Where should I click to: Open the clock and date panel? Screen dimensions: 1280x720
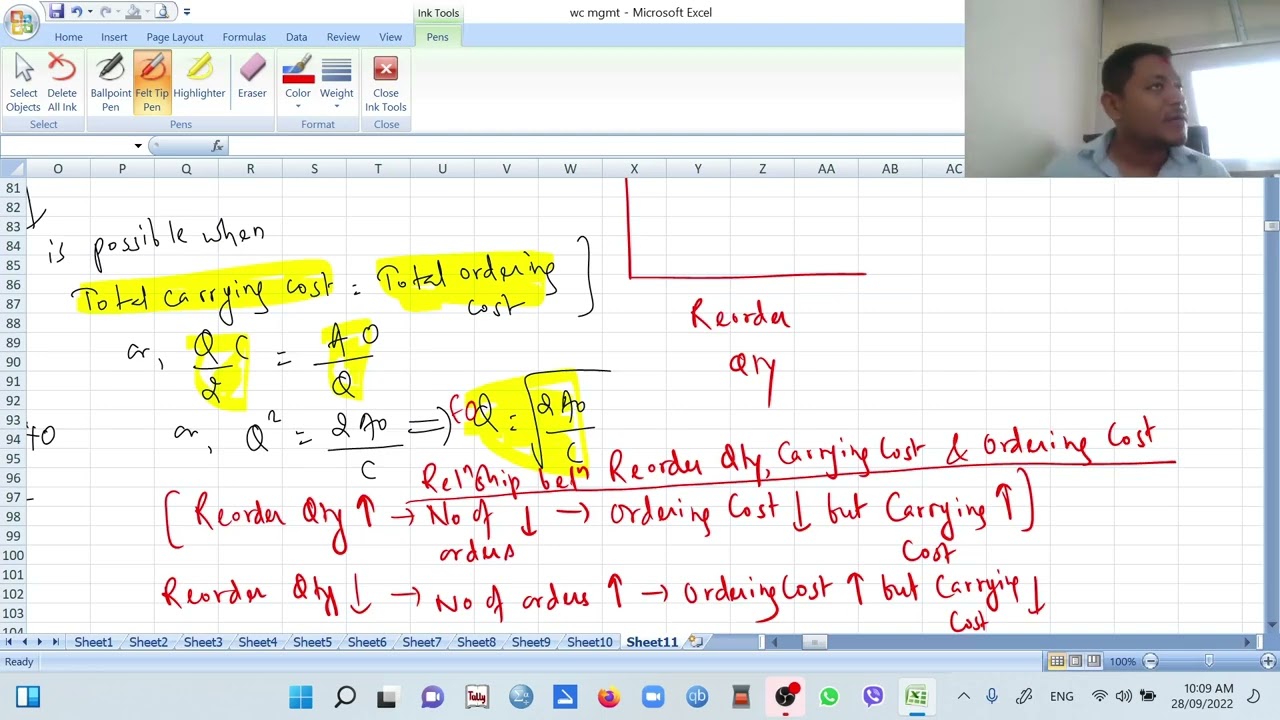tap(1209, 697)
